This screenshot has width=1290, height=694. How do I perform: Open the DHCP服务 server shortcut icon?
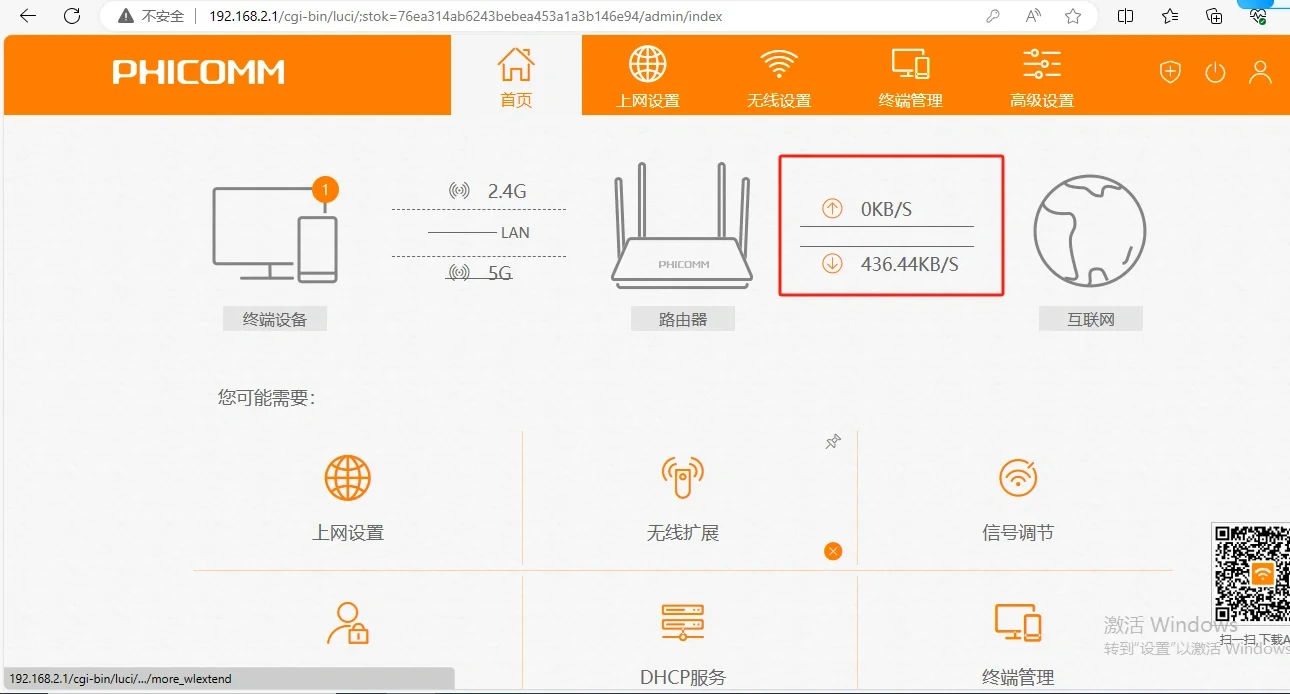(682, 622)
